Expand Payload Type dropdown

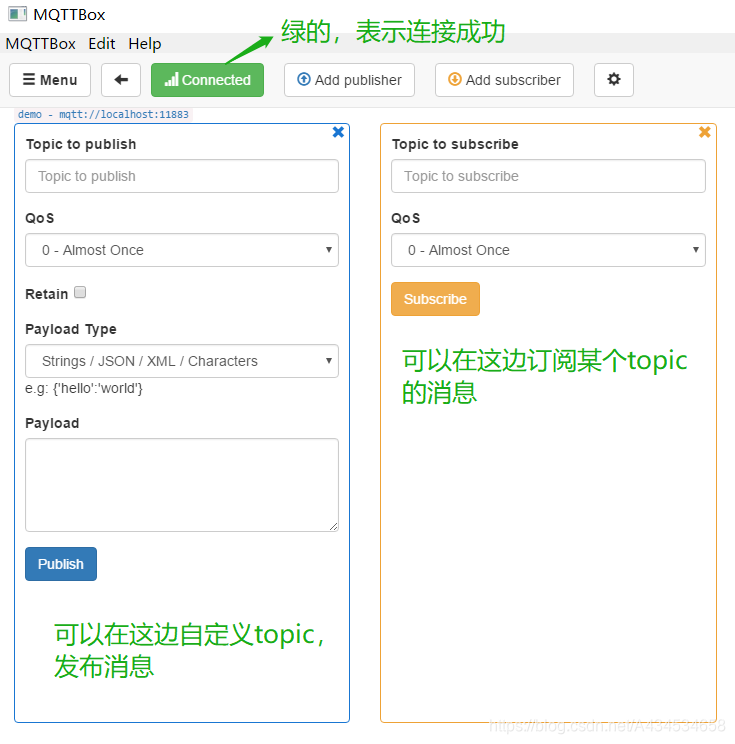pyautogui.click(x=182, y=361)
